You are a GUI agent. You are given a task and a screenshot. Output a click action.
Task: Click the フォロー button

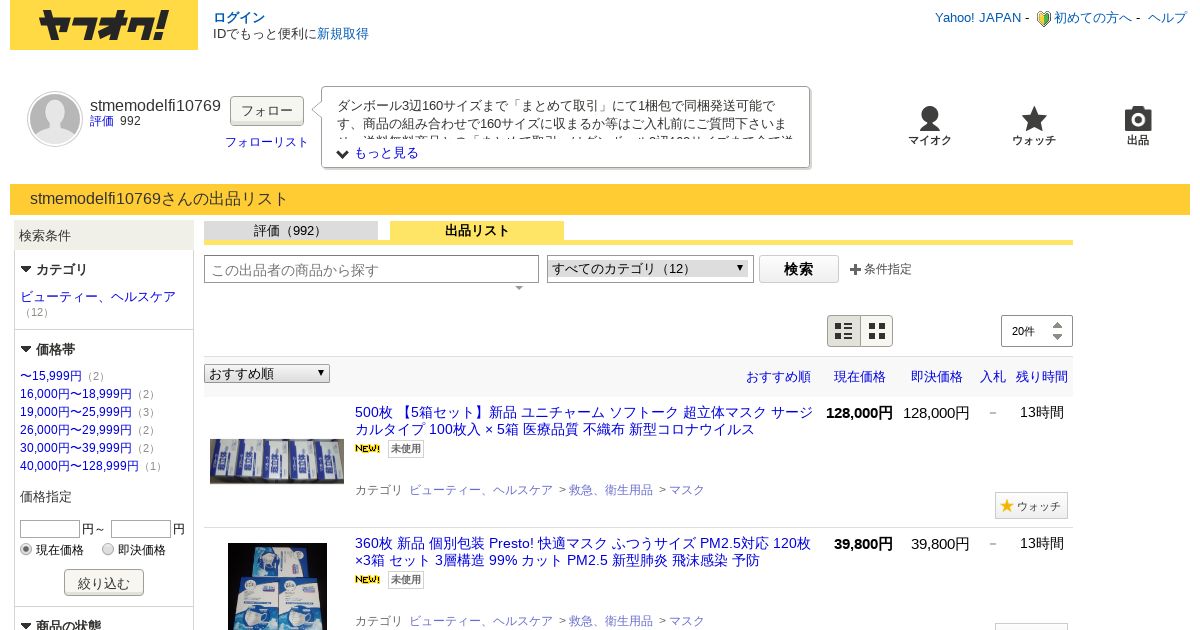coord(267,110)
